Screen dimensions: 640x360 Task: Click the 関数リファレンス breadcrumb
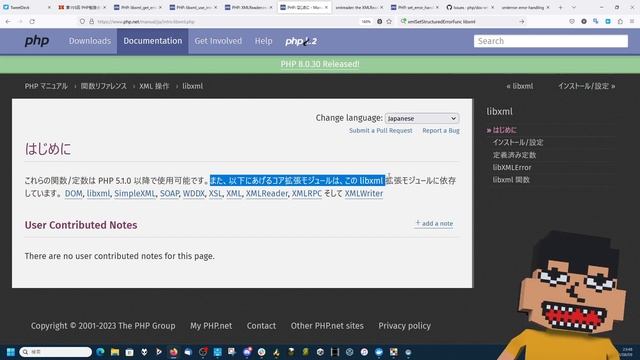pos(104,86)
